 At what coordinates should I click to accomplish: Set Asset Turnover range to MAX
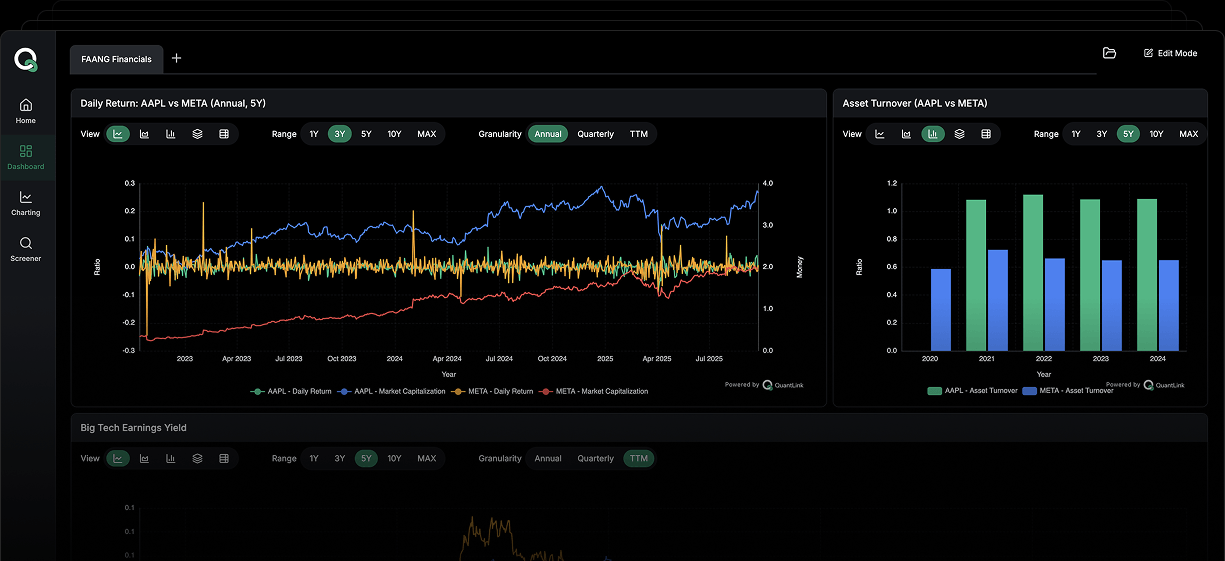[1188, 134]
